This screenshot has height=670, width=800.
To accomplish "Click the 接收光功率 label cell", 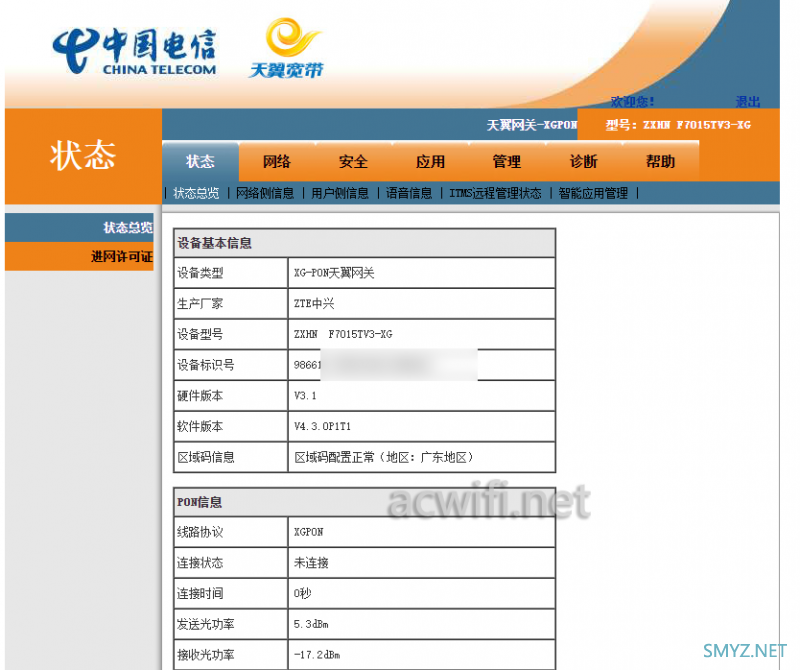I will 231,655.
